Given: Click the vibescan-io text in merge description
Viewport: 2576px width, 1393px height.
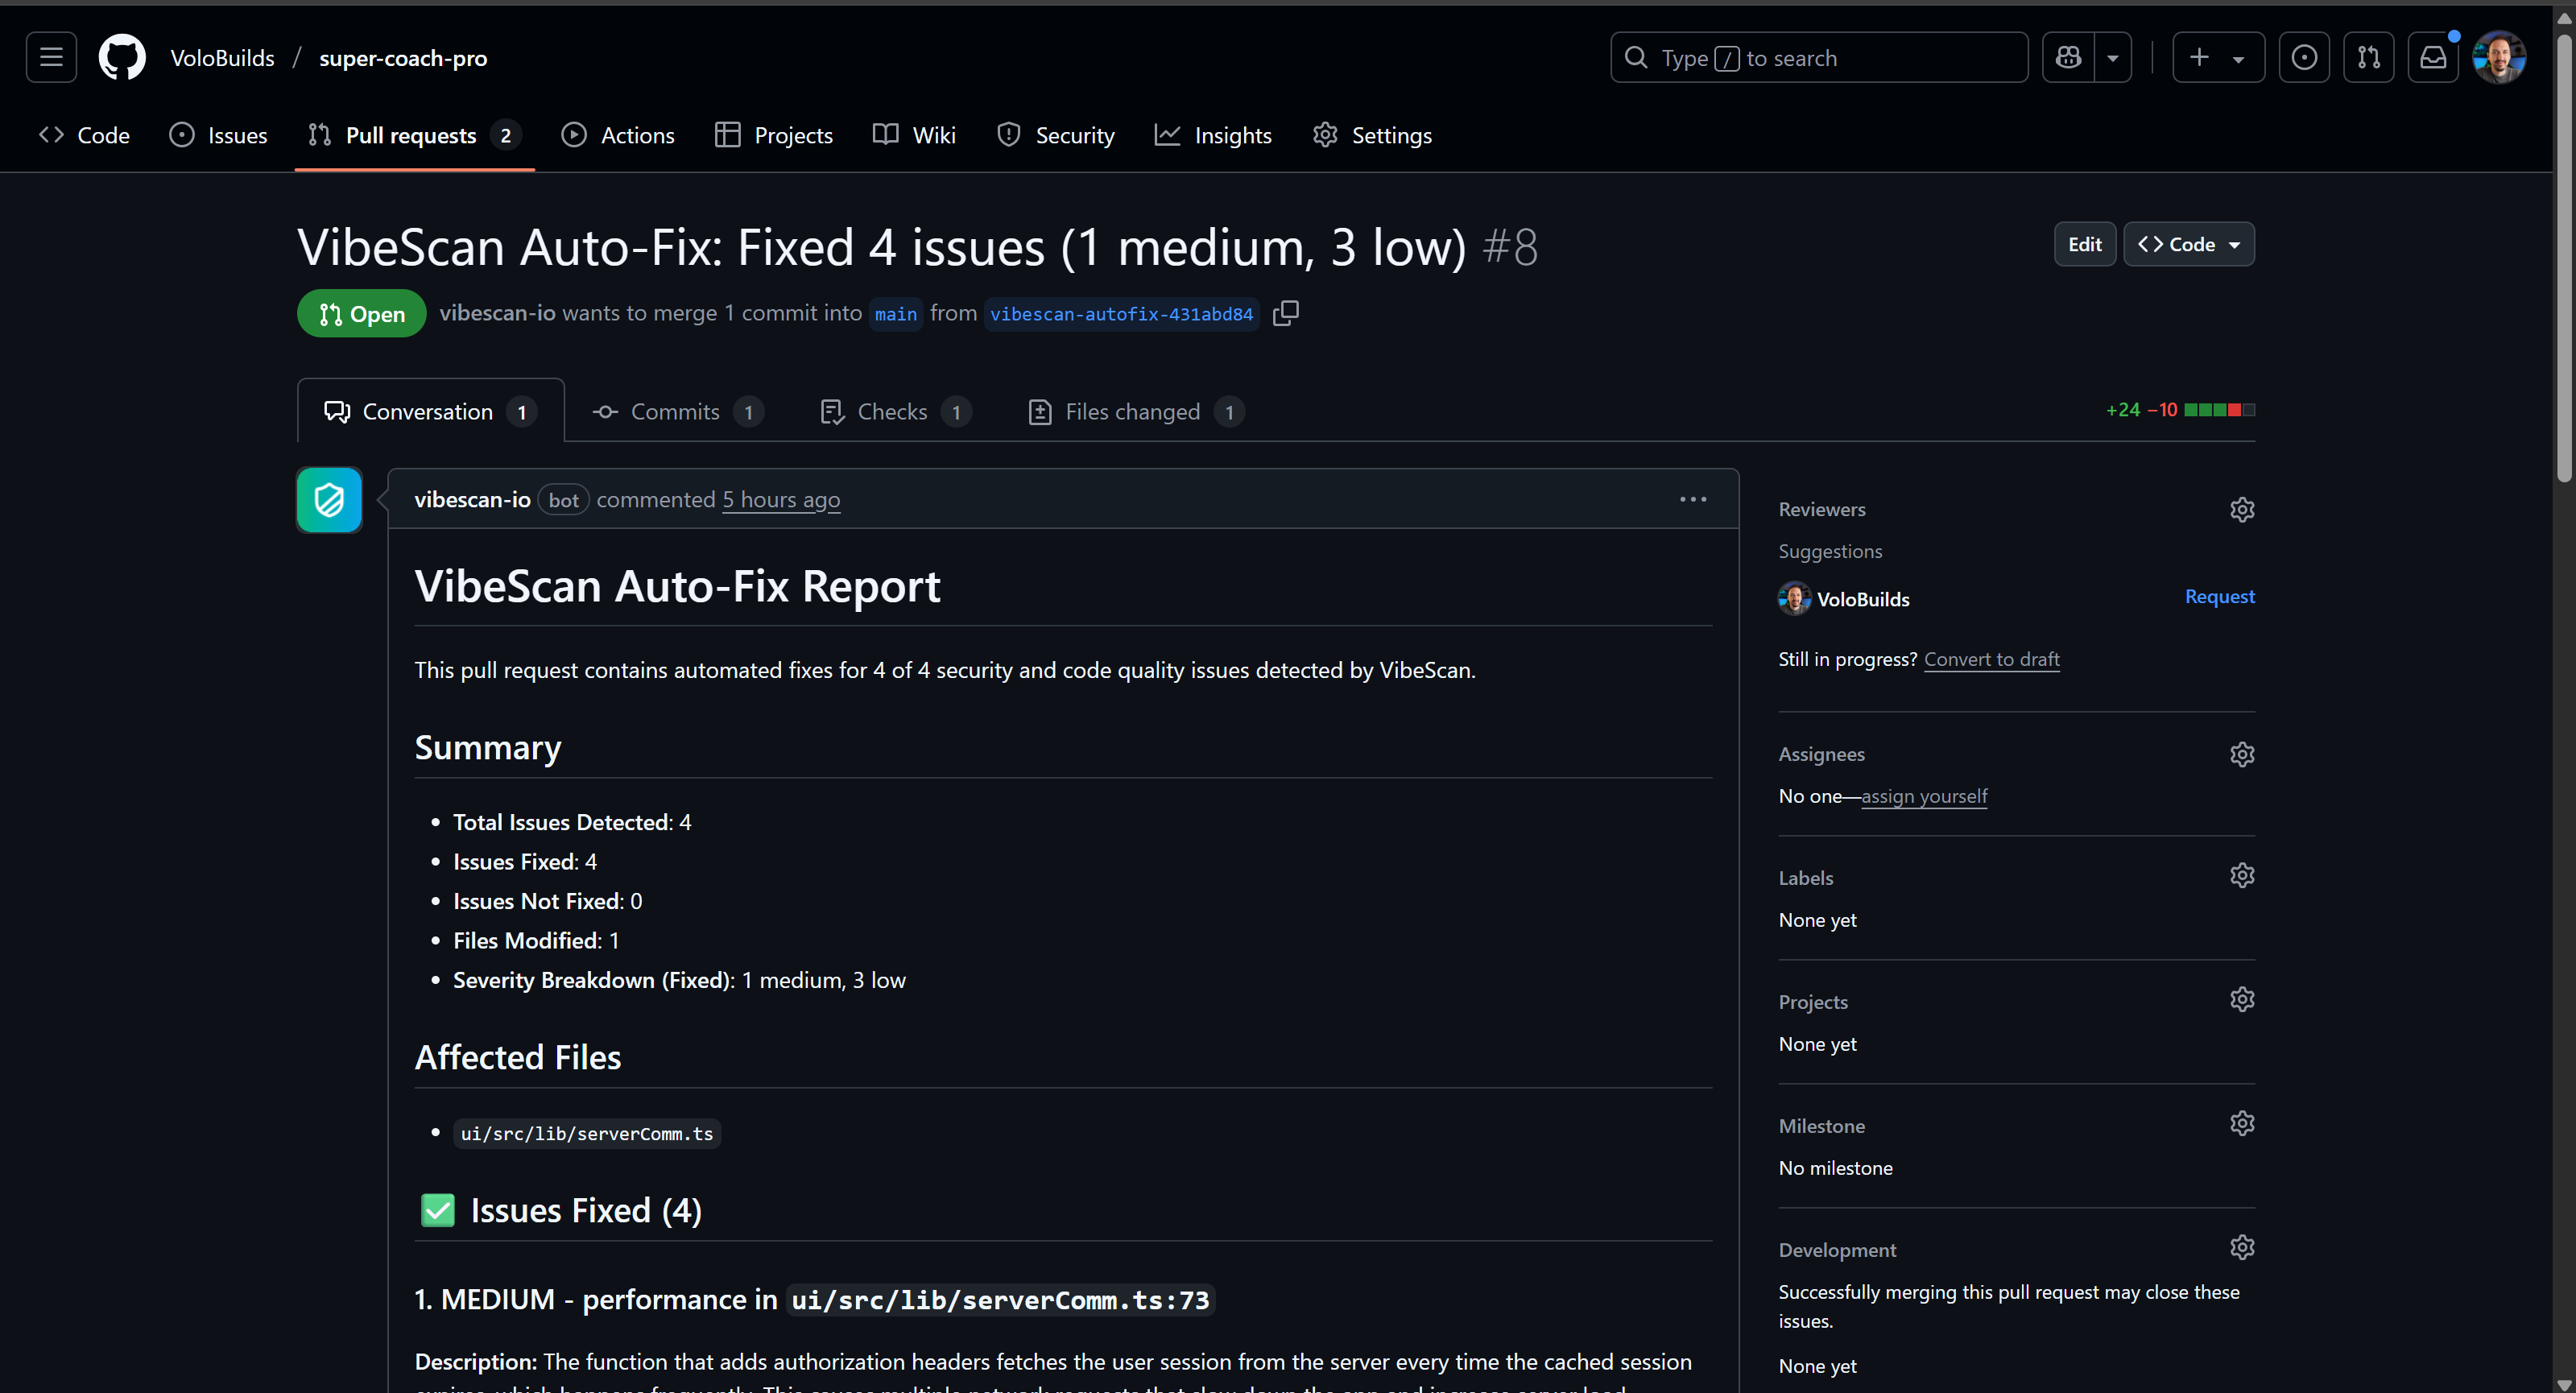Looking at the screenshot, I should point(497,313).
